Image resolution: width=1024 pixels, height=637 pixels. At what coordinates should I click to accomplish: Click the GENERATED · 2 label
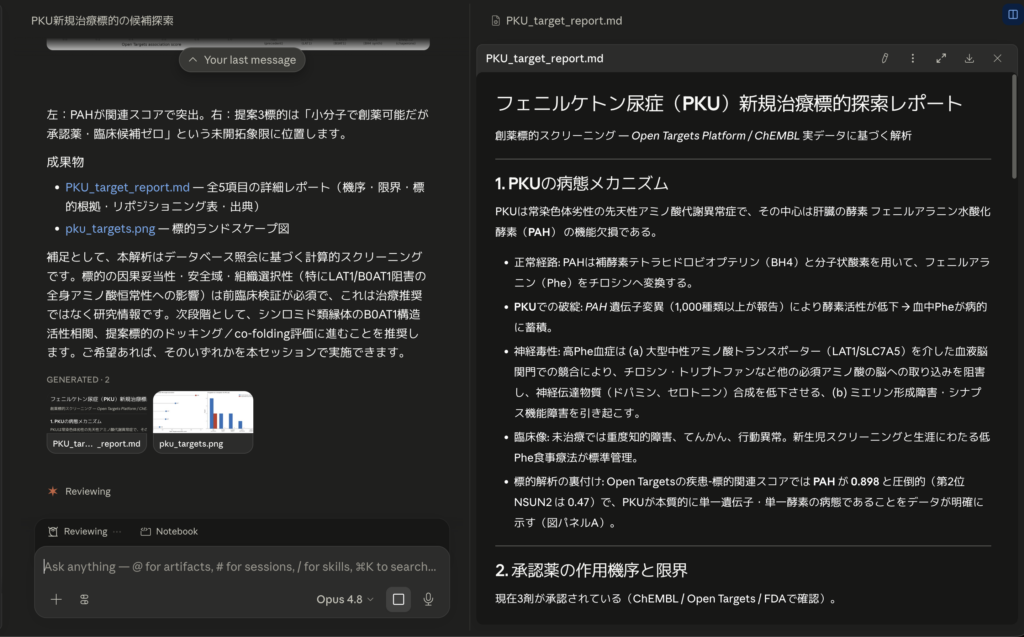(78, 380)
